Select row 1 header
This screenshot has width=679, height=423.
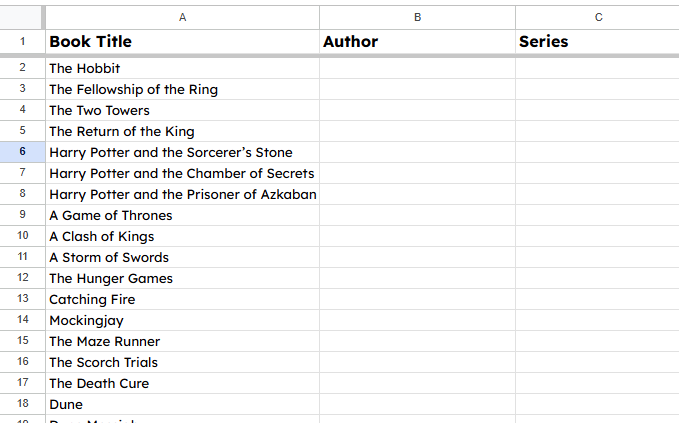click(x=22, y=42)
